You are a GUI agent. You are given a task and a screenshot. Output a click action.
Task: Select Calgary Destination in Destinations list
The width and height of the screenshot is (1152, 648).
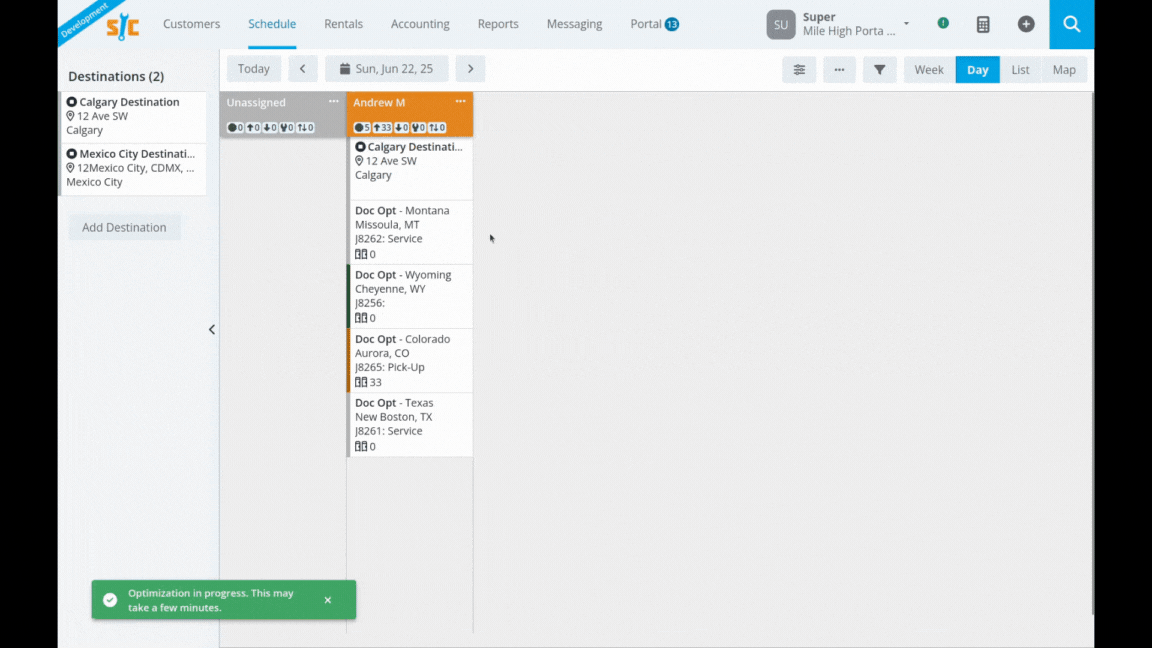[133, 116]
